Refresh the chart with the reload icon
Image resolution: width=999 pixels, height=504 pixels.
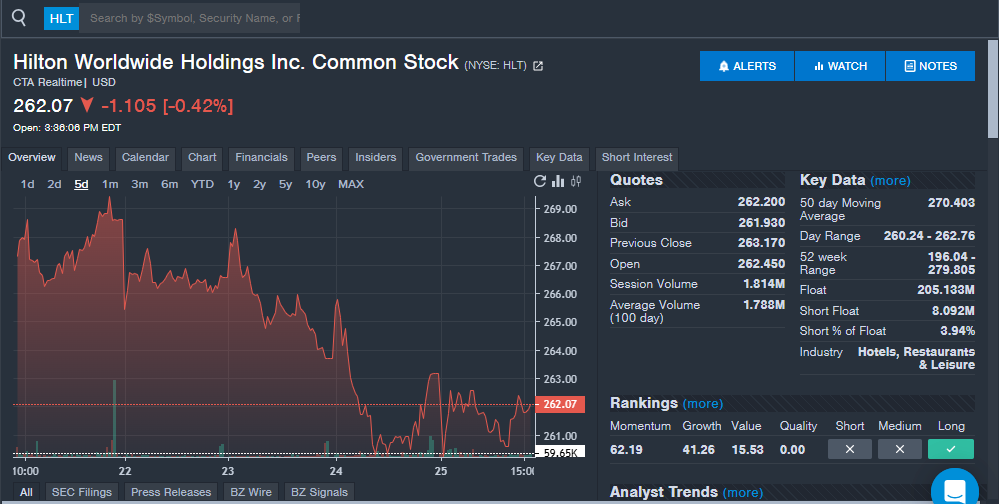click(x=541, y=182)
